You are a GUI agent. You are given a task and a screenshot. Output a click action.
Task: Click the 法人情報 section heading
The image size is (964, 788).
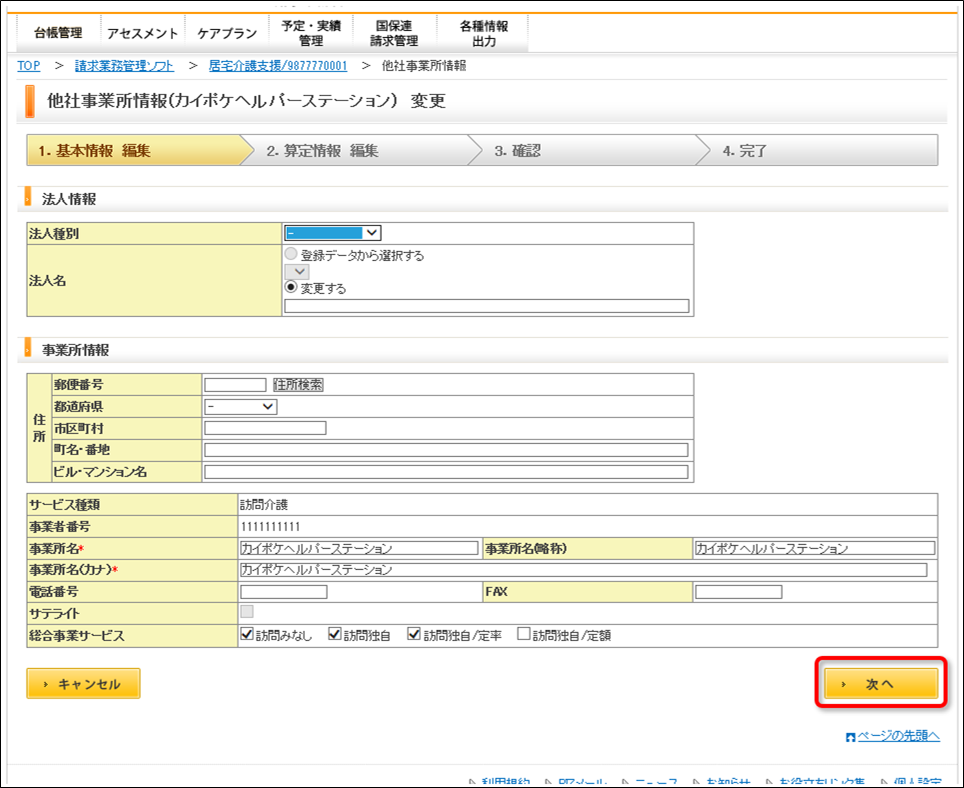tap(69, 199)
